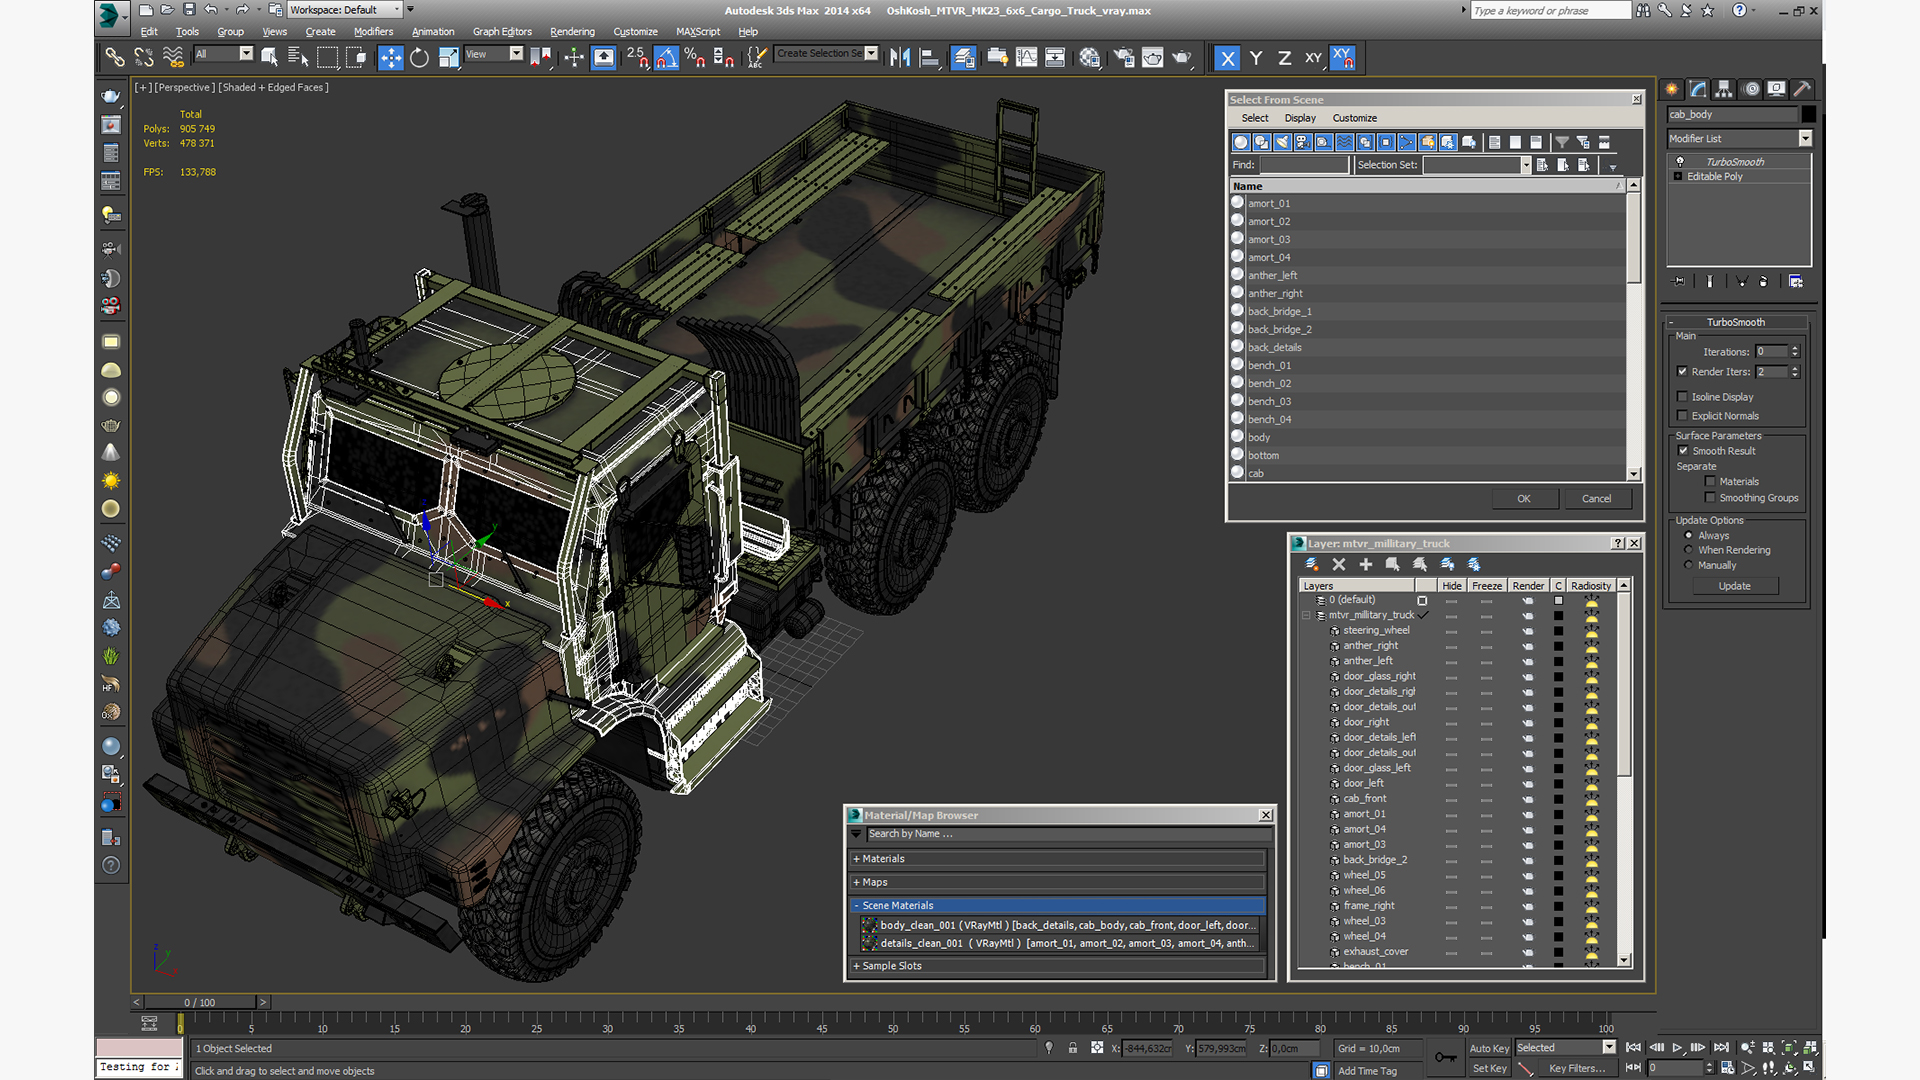The height and width of the screenshot is (1080, 1920).
Task: Click the cab_body object color swatch
Action: [x=1808, y=115]
